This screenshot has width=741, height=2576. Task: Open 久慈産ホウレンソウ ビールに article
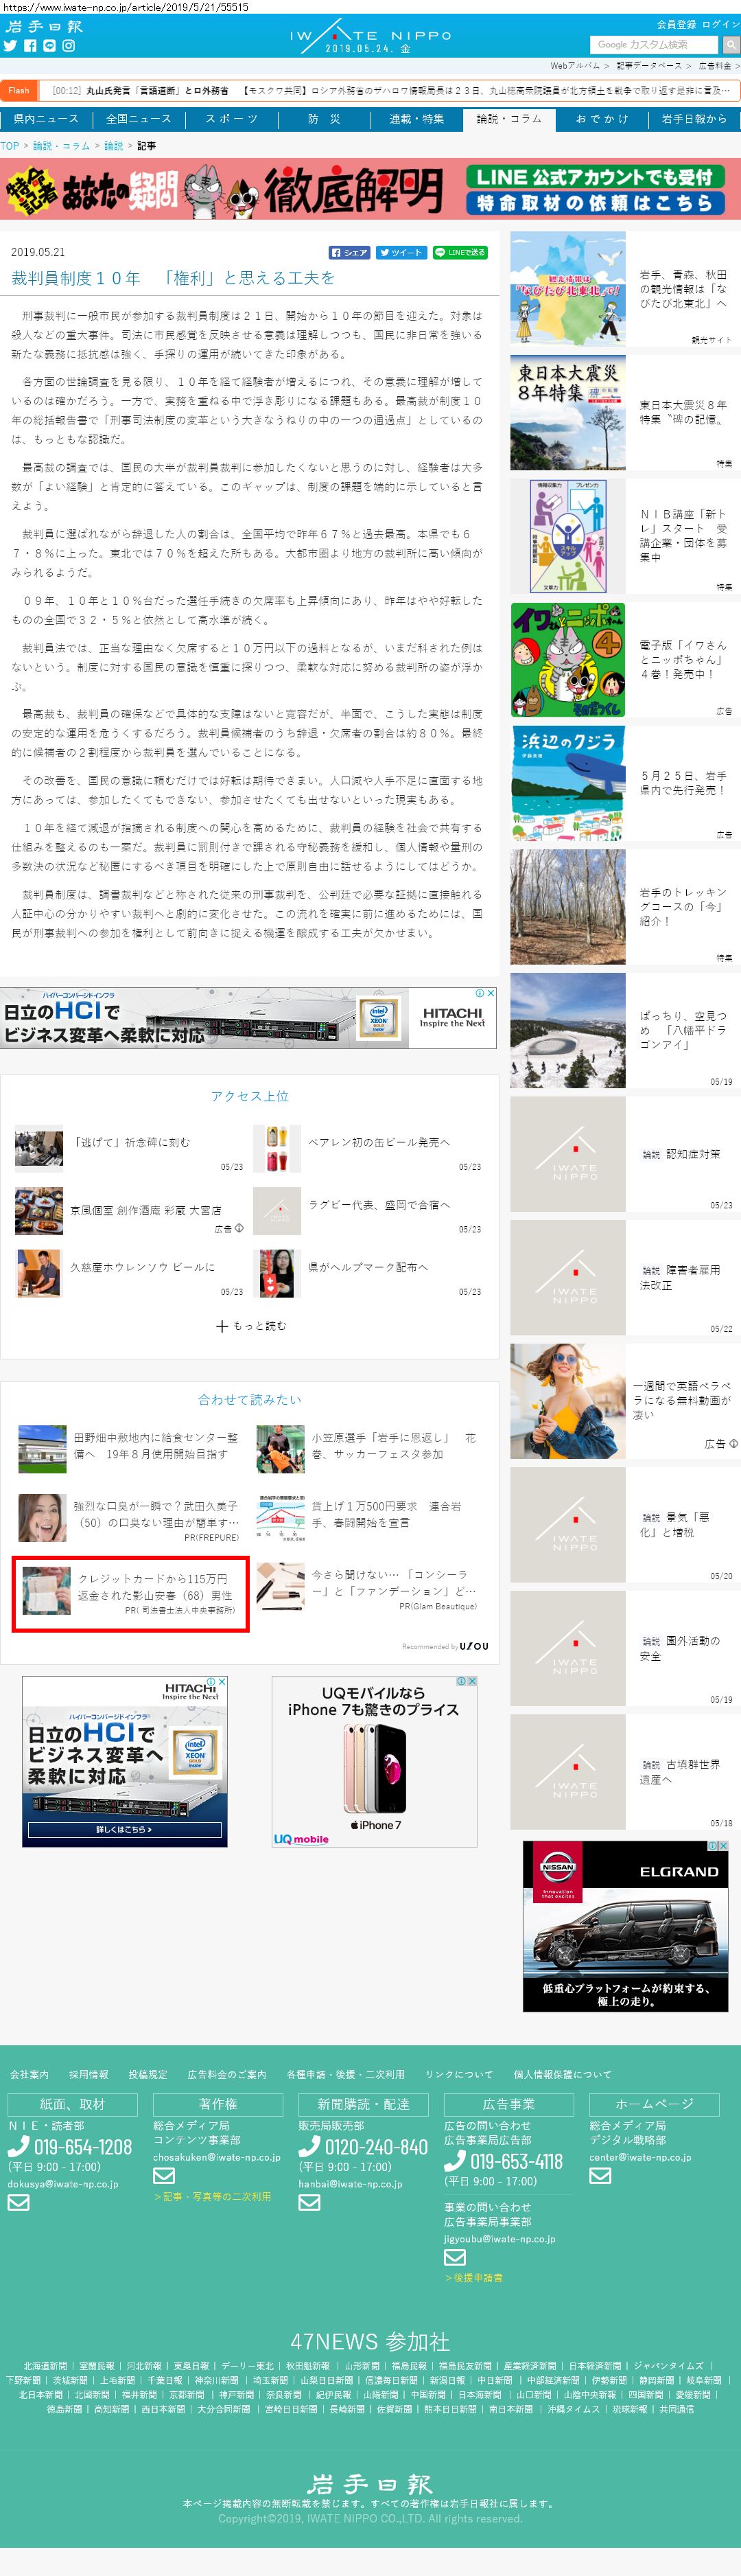(x=142, y=1267)
